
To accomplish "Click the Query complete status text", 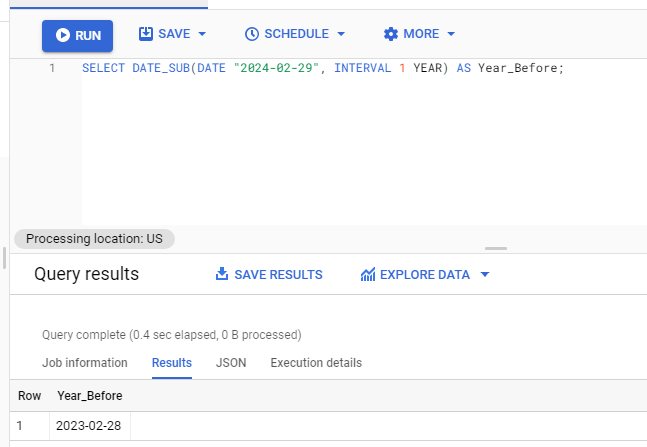I will click(x=172, y=335).
